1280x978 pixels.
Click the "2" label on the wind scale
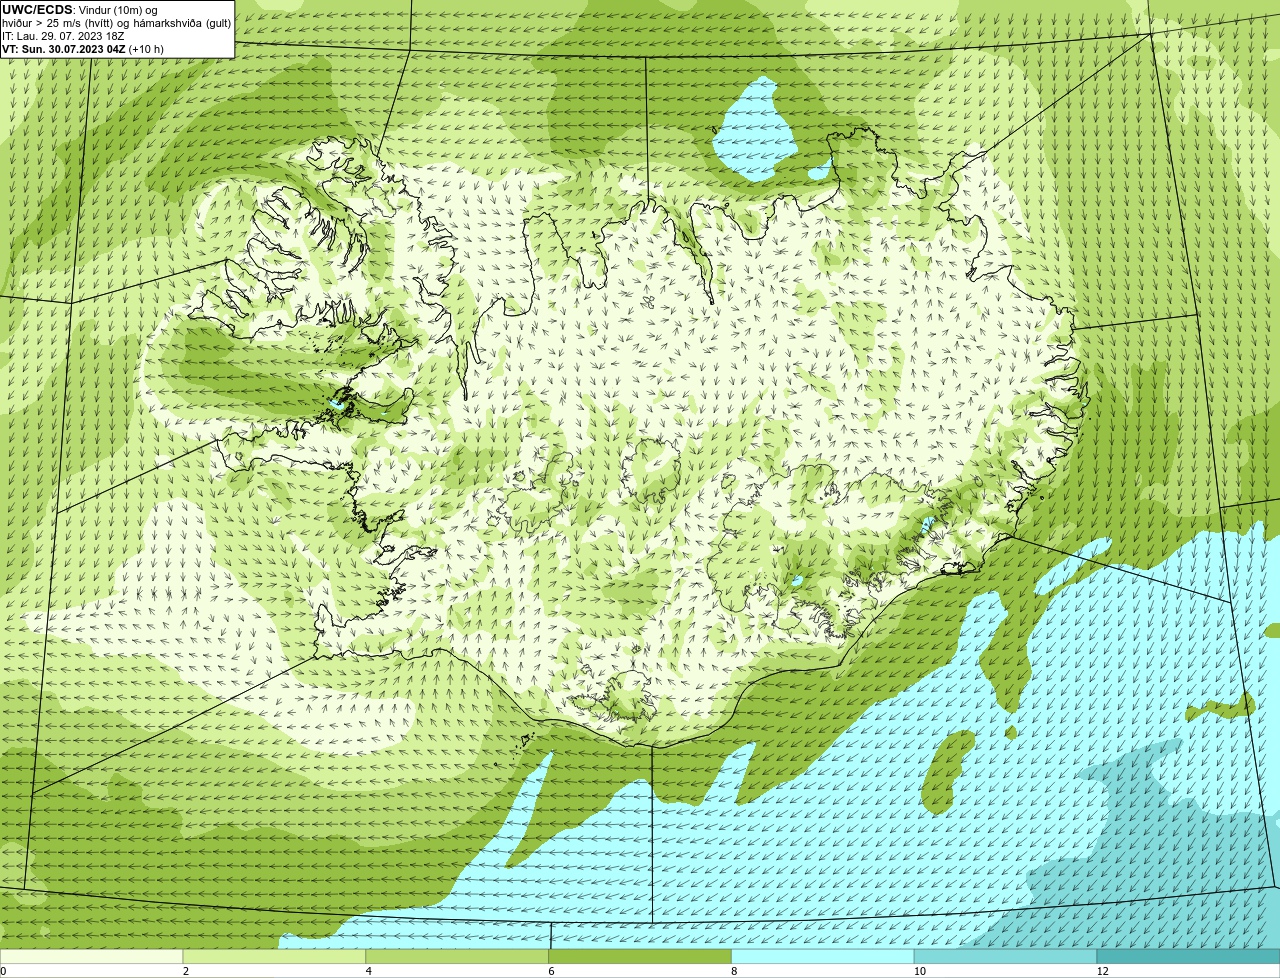click(185, 971)
